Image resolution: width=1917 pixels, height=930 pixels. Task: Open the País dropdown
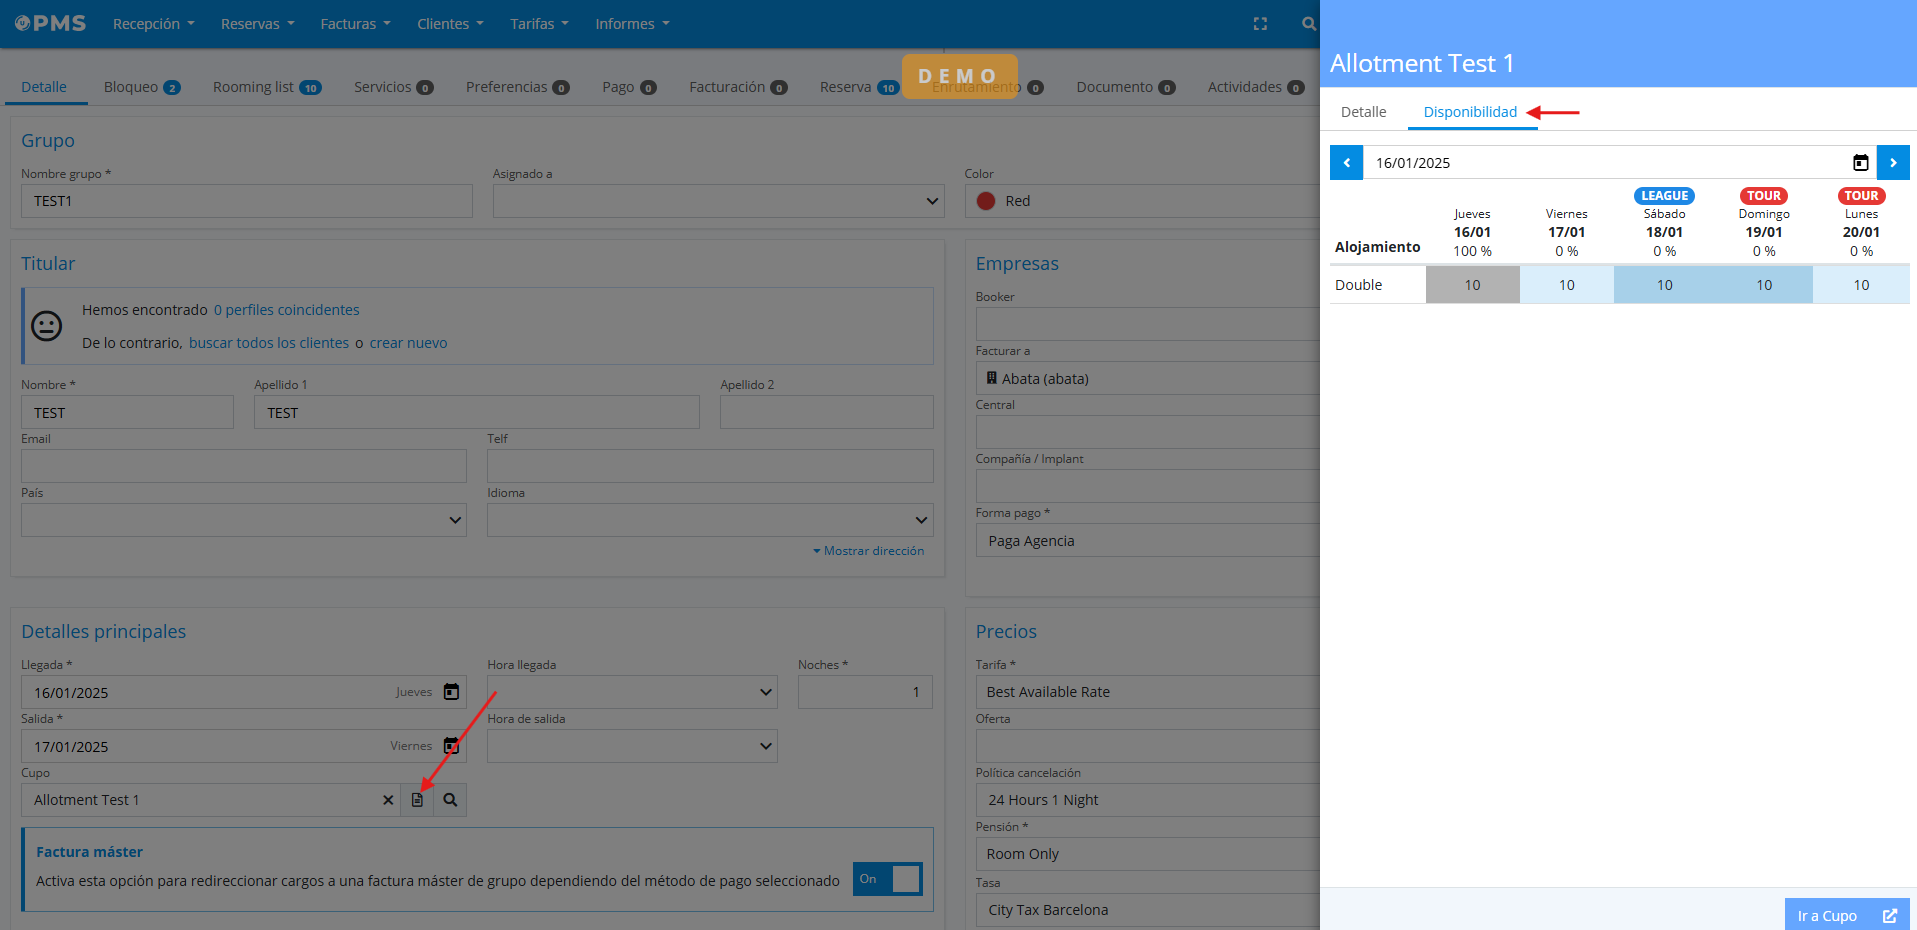[243, 520]
